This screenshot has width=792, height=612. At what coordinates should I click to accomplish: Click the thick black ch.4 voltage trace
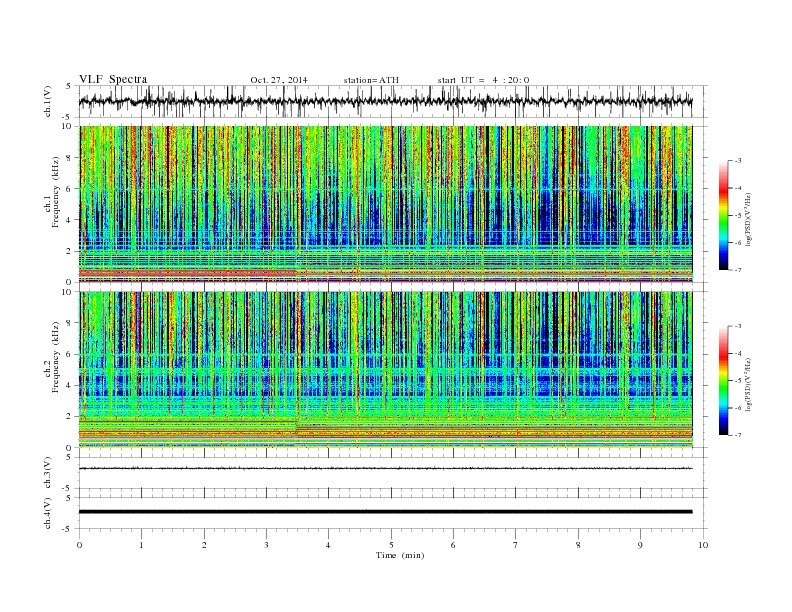tap(385, 512)
